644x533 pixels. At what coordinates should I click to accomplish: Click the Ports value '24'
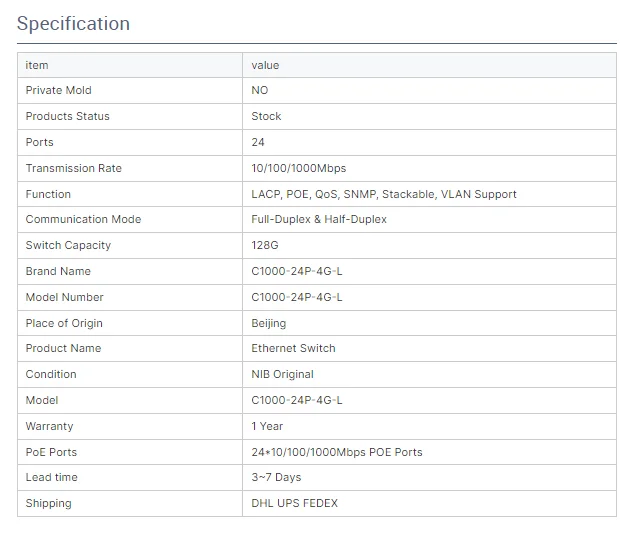[258, 142]
